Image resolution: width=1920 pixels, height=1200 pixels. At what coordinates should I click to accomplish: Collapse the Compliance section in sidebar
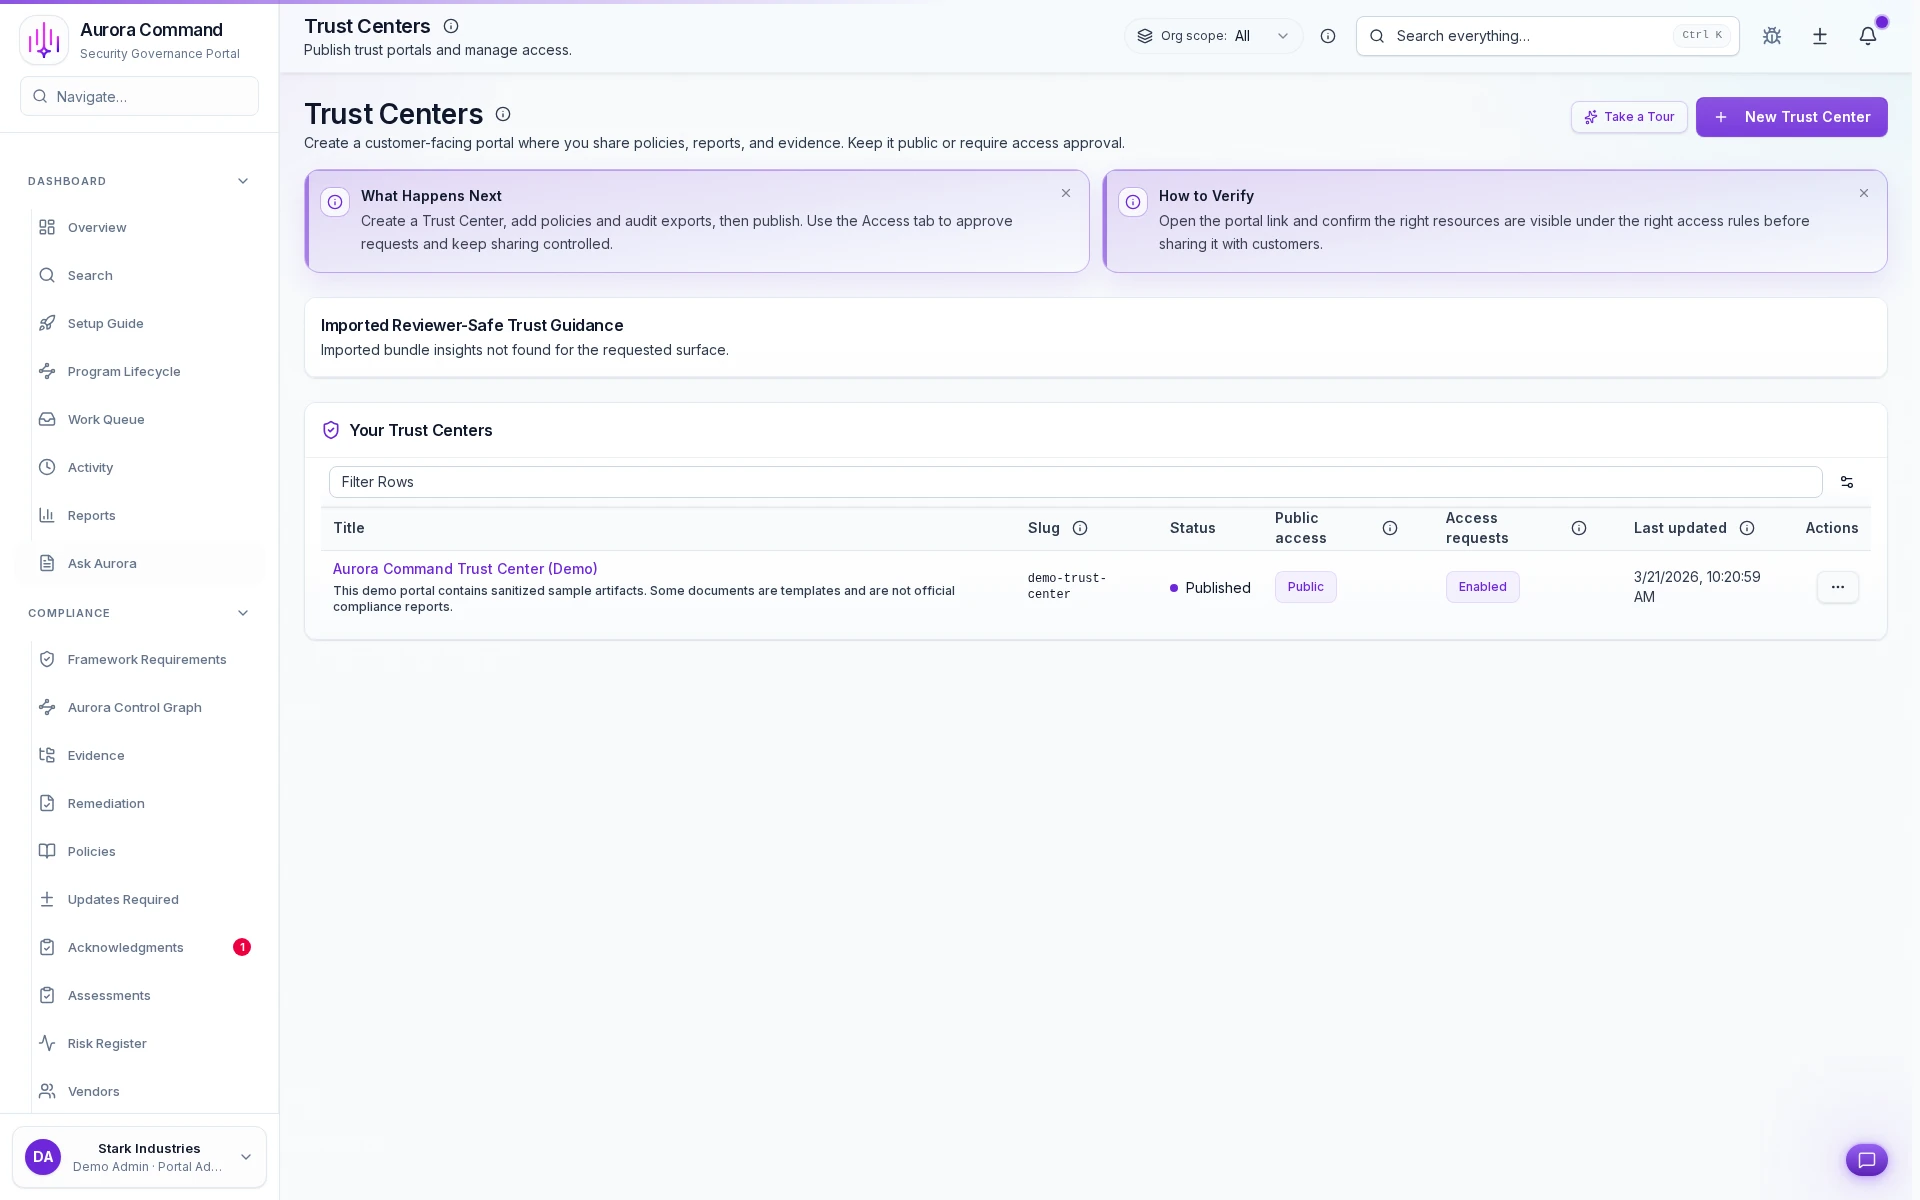(x=242, y=613)
